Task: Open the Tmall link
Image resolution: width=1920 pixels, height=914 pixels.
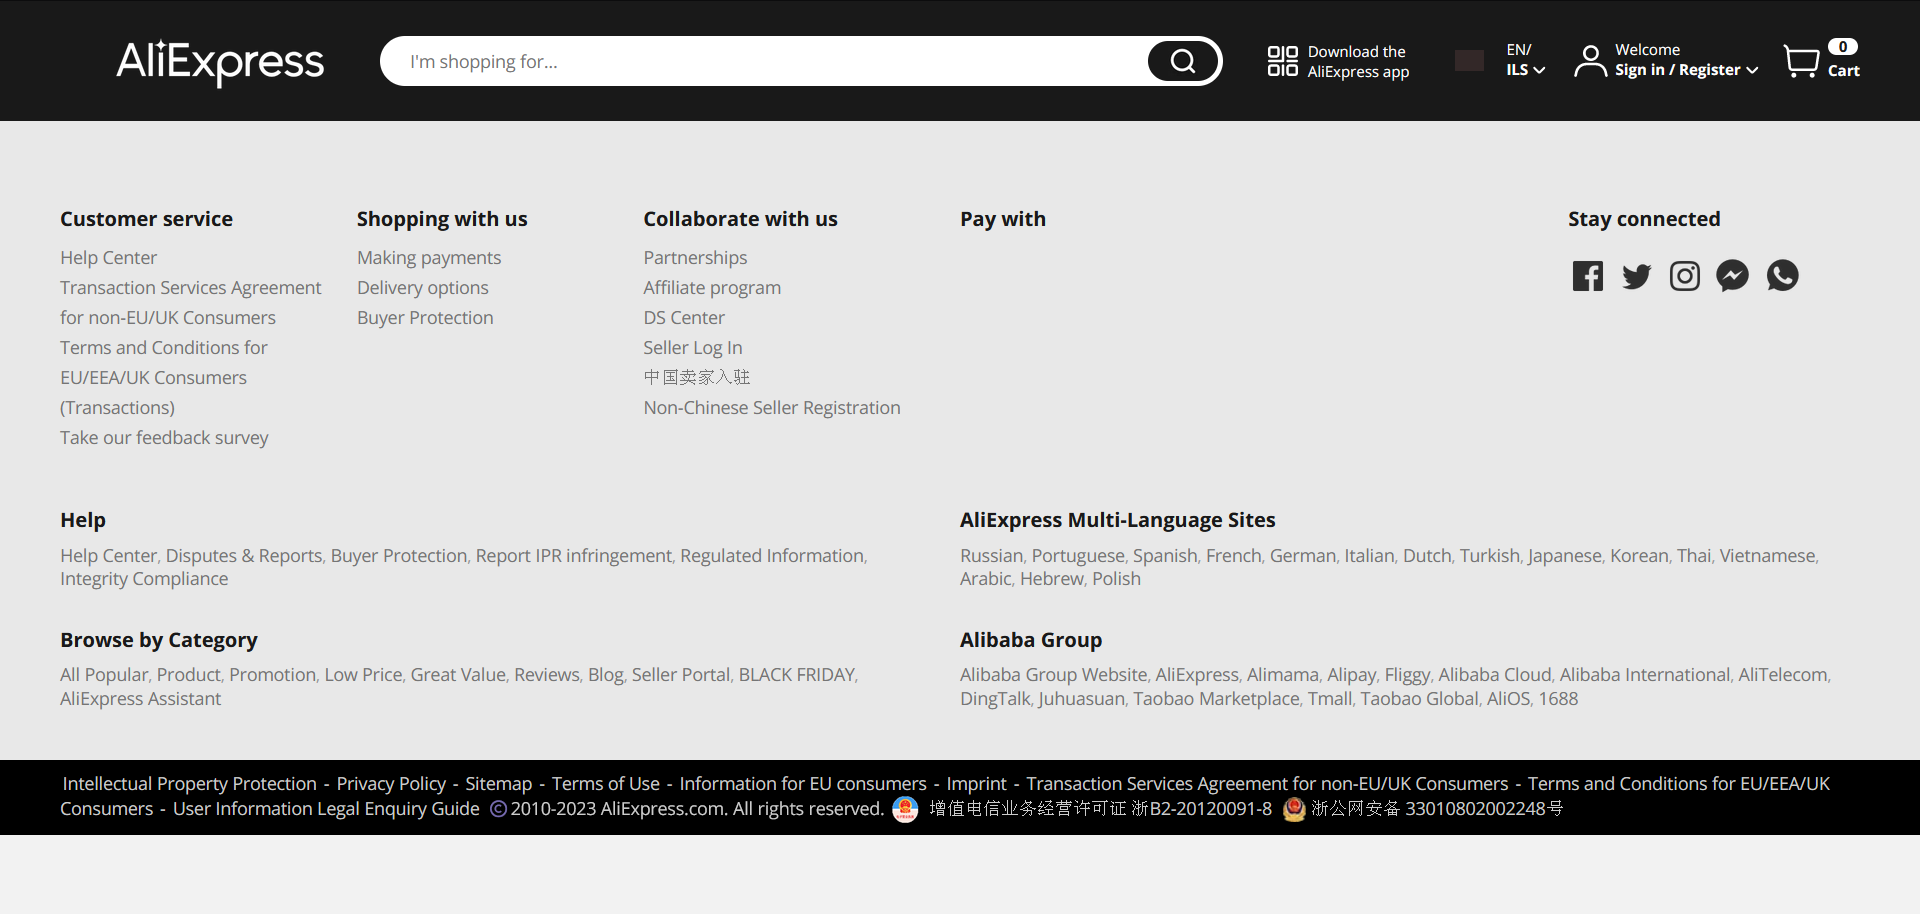Action: tap(1330, 699)
